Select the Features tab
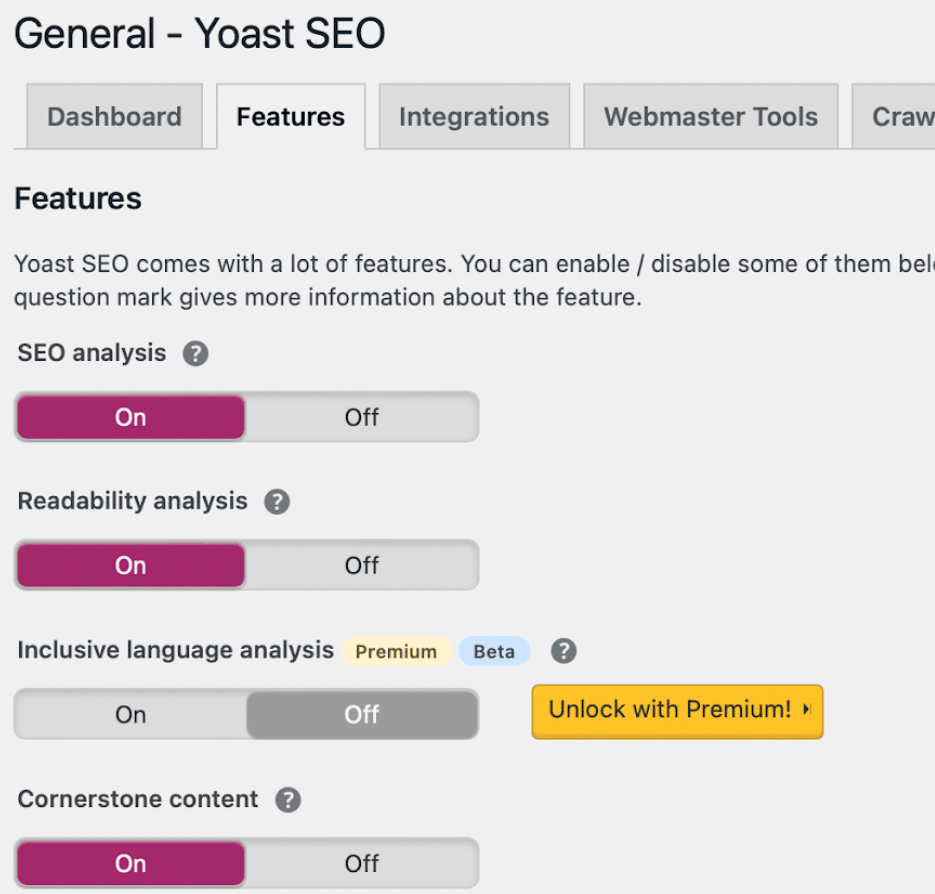Image resolution: width=935 pixels, height=894 pixels. [290, 116]
